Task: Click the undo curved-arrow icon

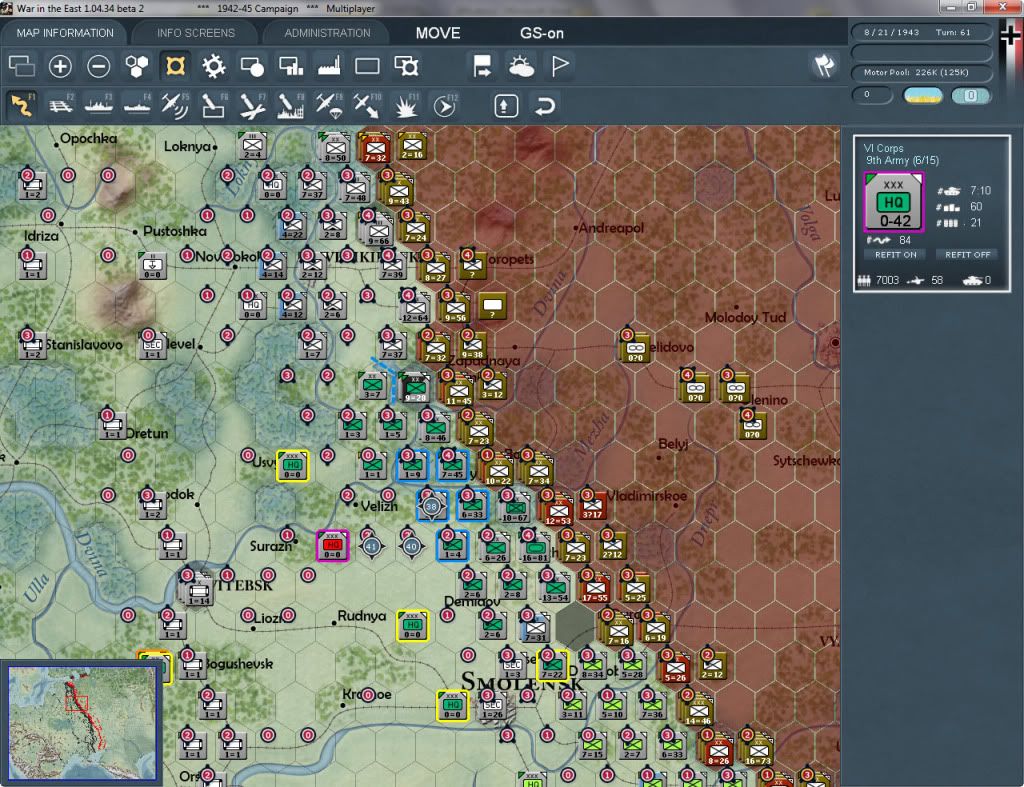Action: click(545, 106)
